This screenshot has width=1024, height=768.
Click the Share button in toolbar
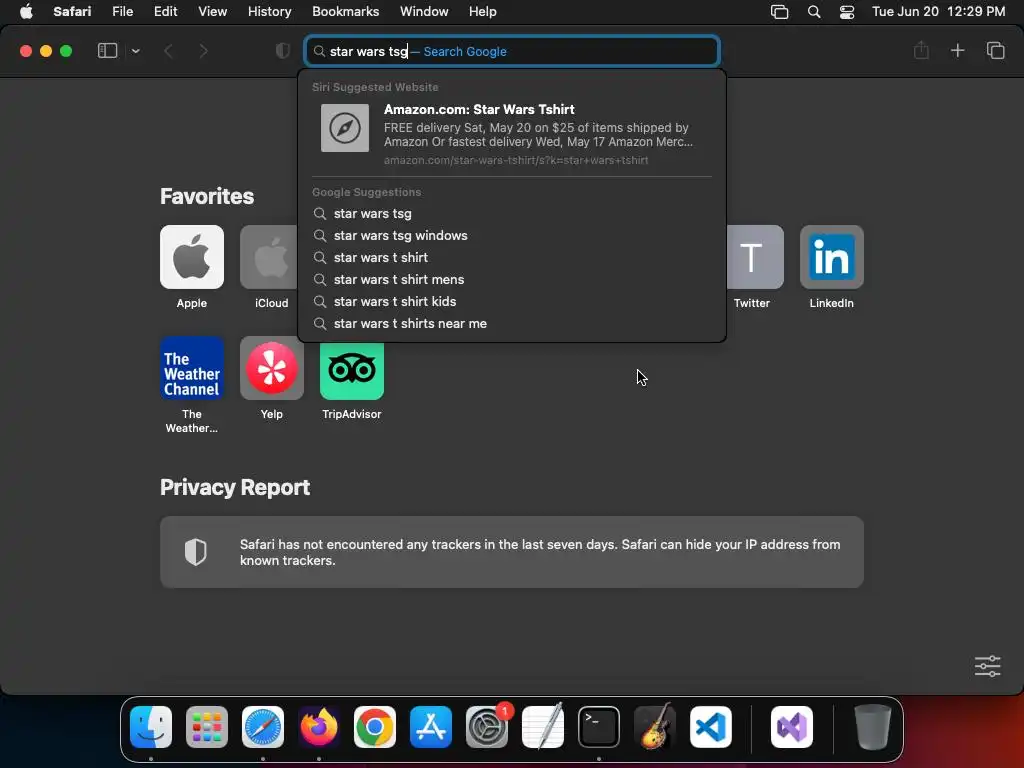(921, 50)
